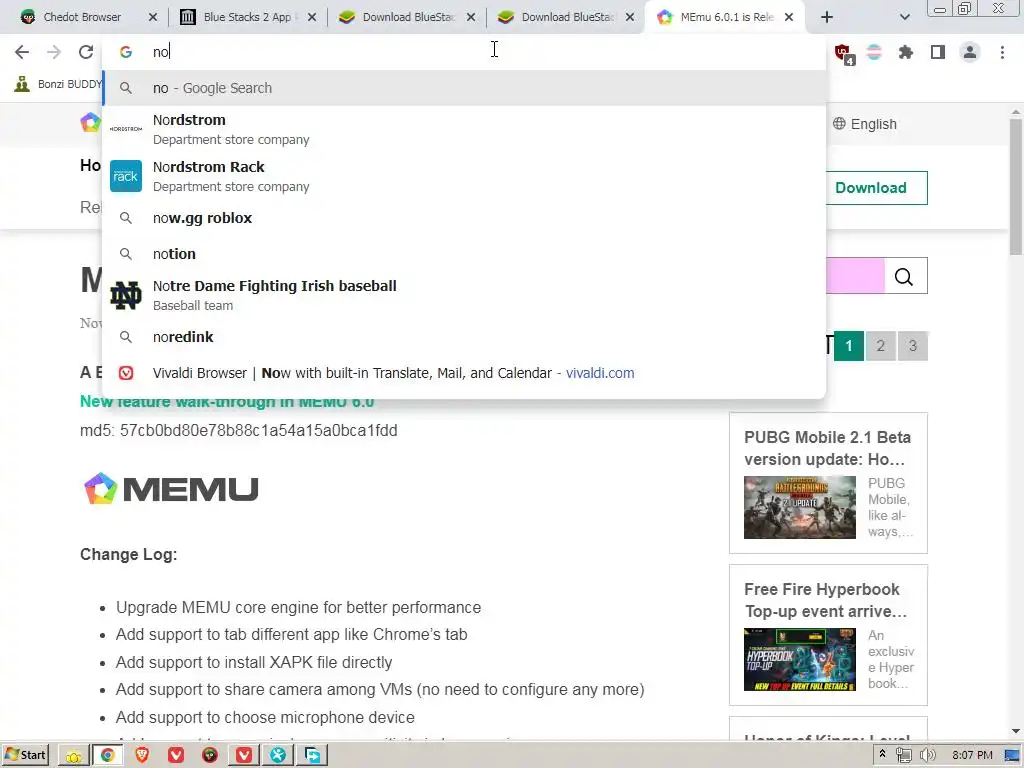Close the Blue Stacks 2 App tab
The height and width of the screenshot is (768, 1024).
point(312,17)
